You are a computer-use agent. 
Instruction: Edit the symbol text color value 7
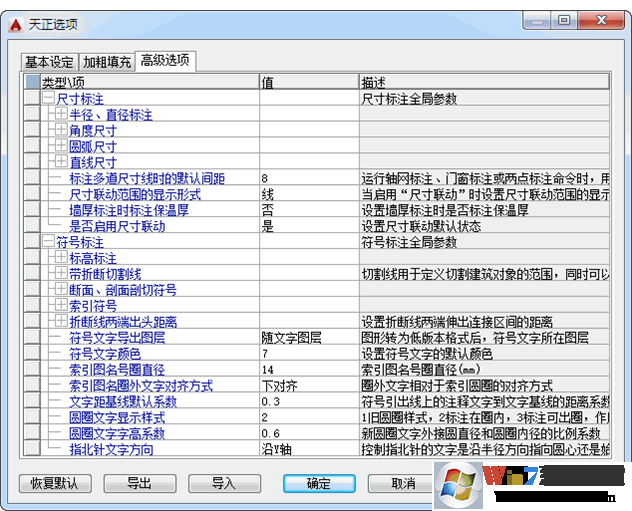(x=309, y=353)
